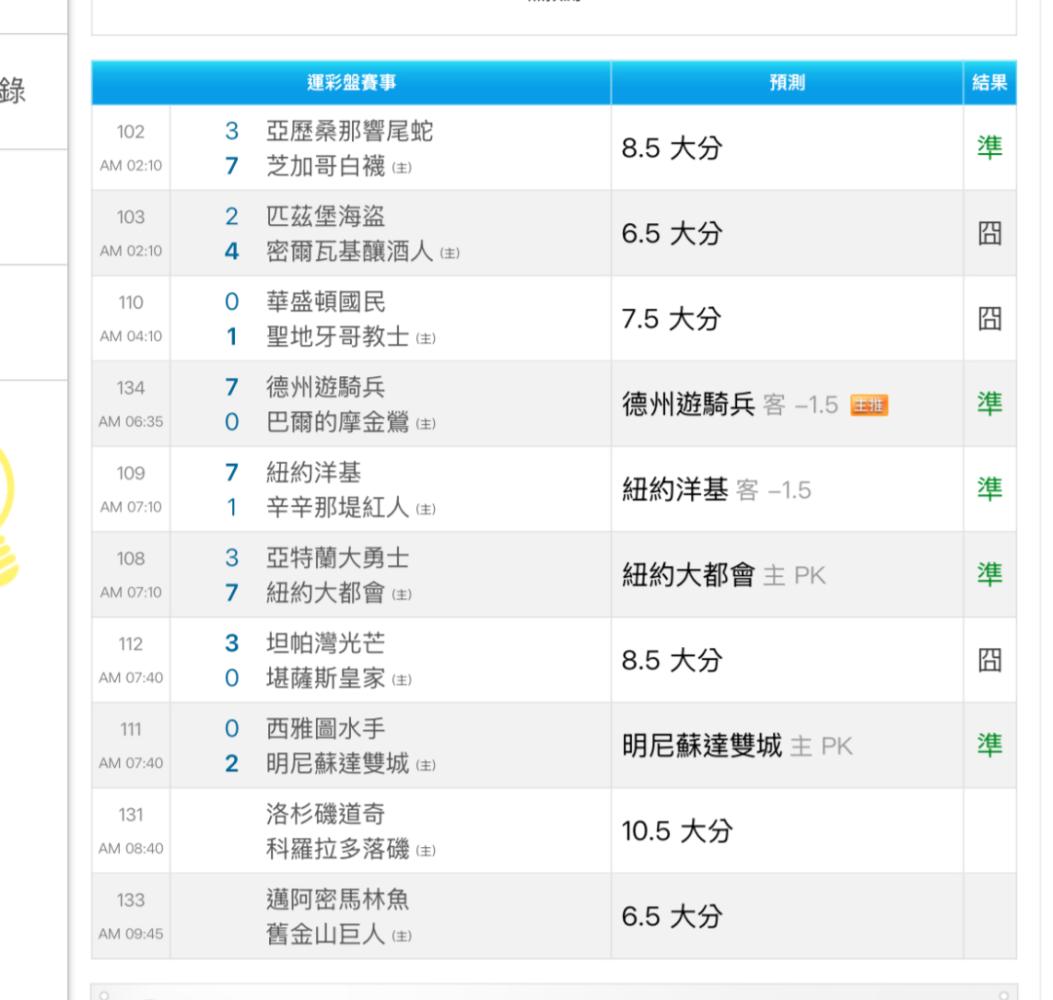Click 紐約大都會 in the match column
Viewport: 1053px width, 1000px height.
(326, 592)
